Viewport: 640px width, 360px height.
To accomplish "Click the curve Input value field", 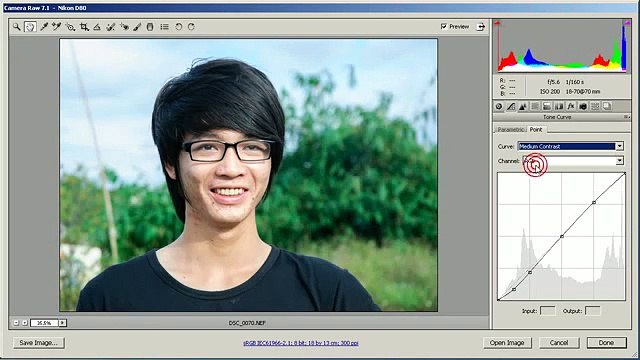I will pyautogui.click(x=548, y=311).
